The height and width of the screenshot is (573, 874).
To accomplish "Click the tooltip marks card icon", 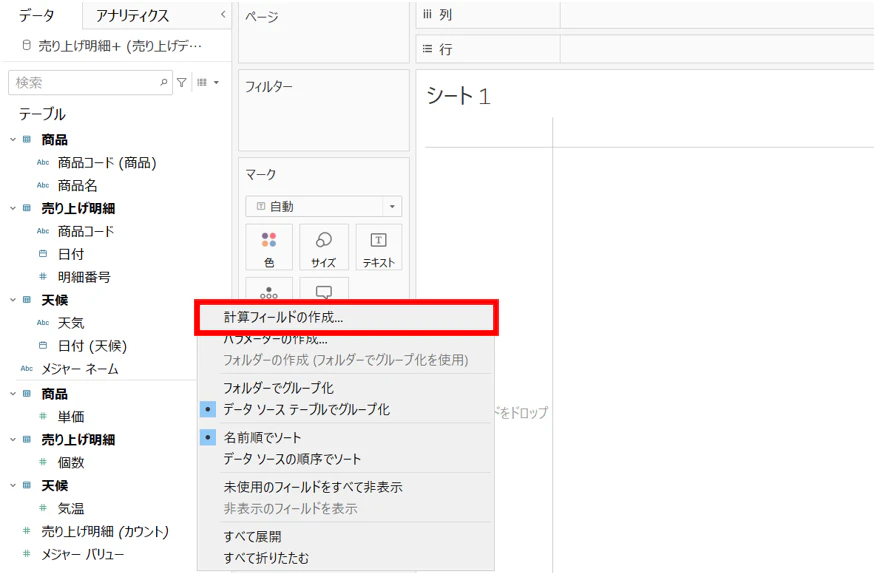I will (324, 293).
